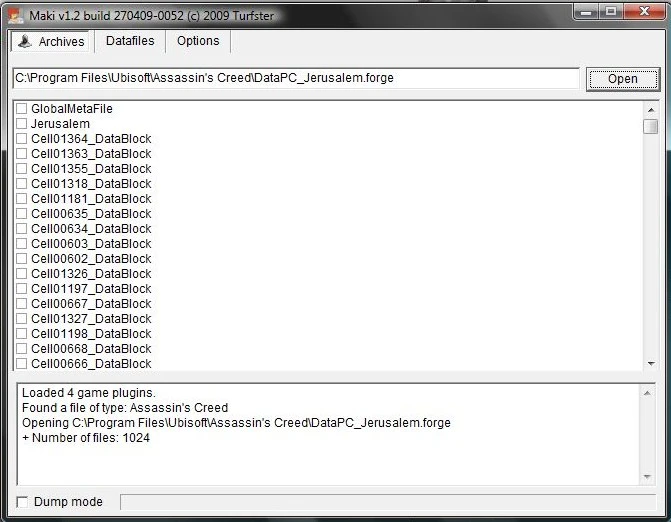671x522 pixels.
Task: Click log panel scroll up arrow
Action: 647,393
